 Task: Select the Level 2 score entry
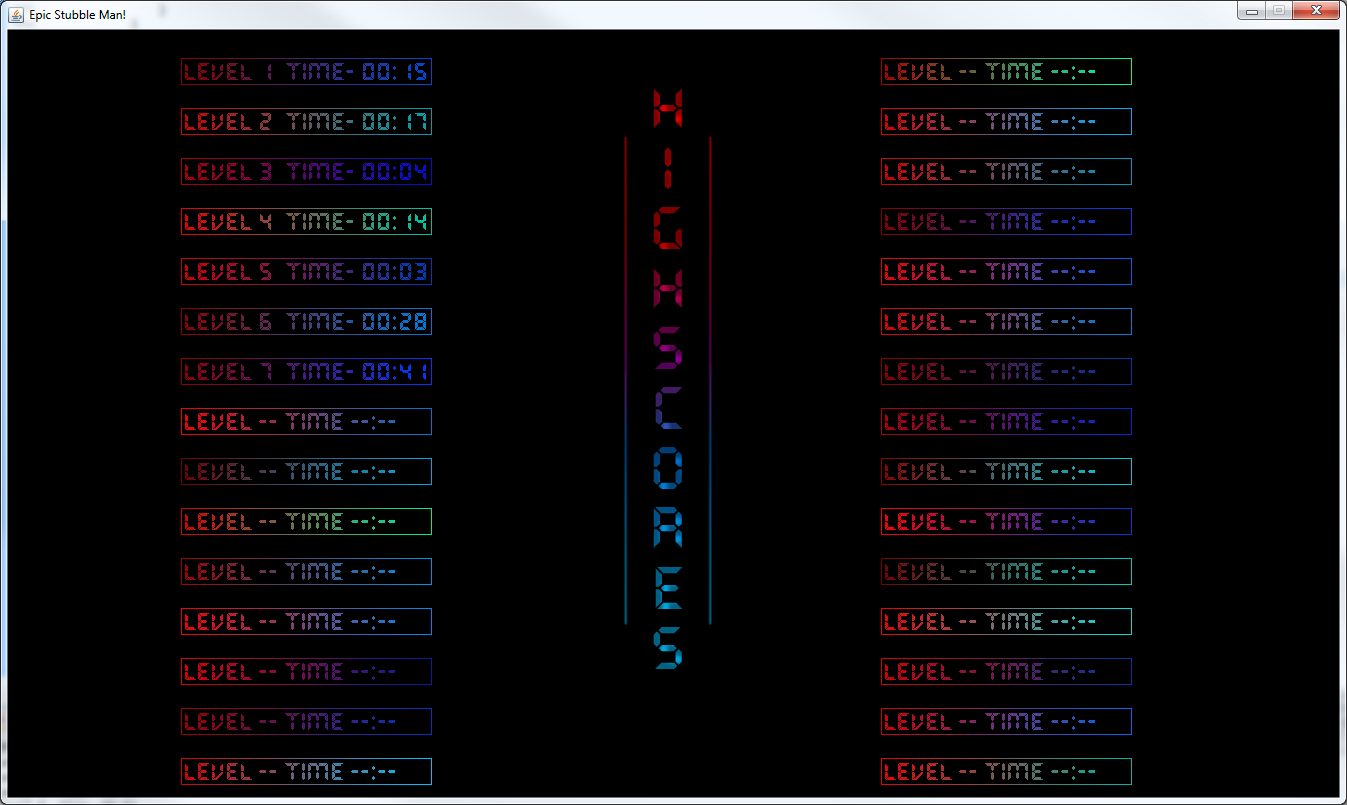tap(306, 122)
